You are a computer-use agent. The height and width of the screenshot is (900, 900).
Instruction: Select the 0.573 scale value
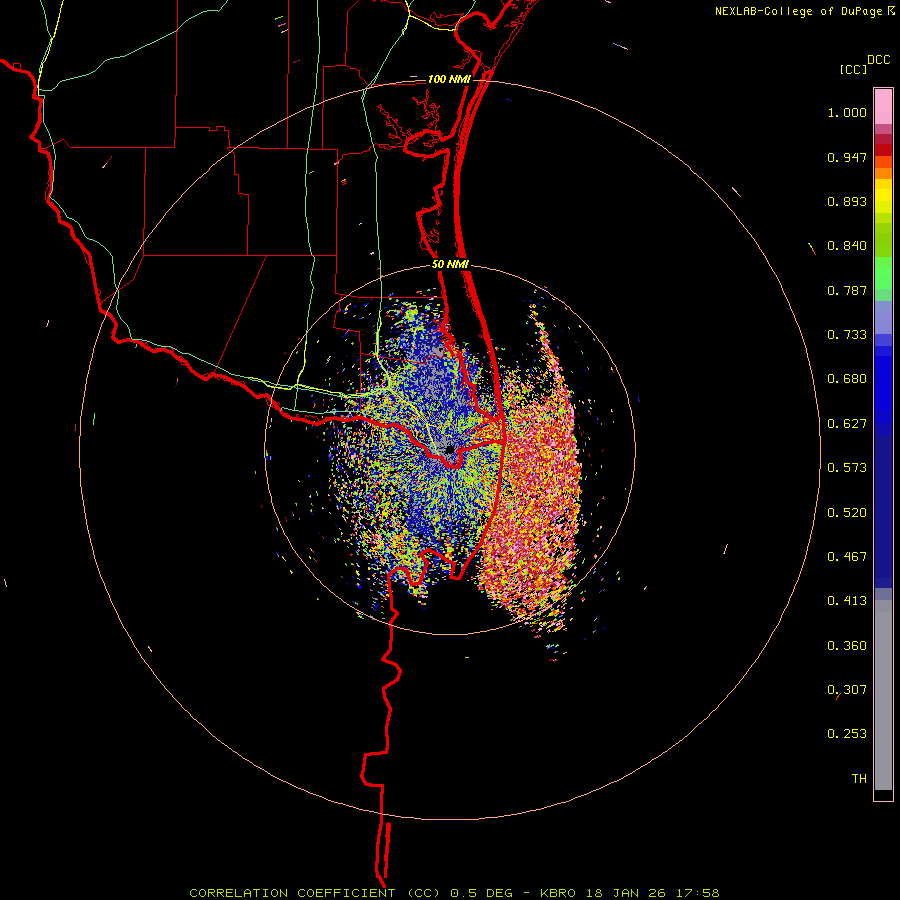click(x=847, y=468)
